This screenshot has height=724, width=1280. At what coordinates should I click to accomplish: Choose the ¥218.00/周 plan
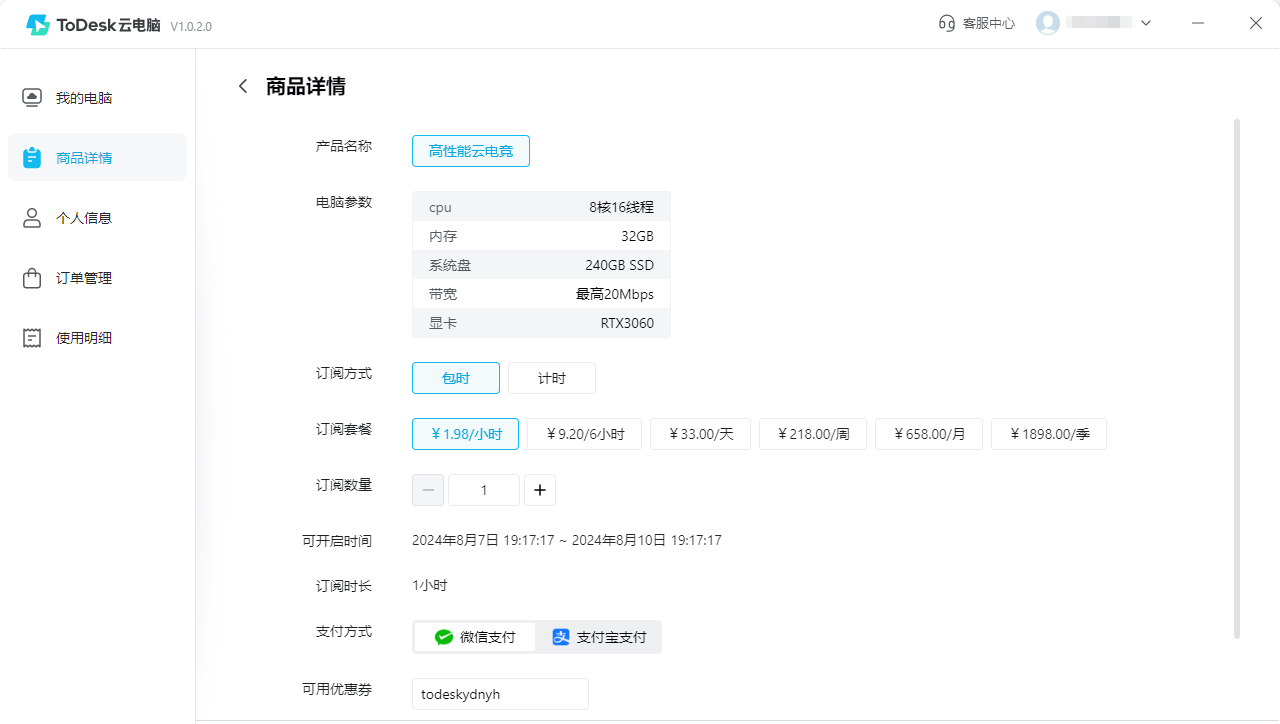(813, 434)
